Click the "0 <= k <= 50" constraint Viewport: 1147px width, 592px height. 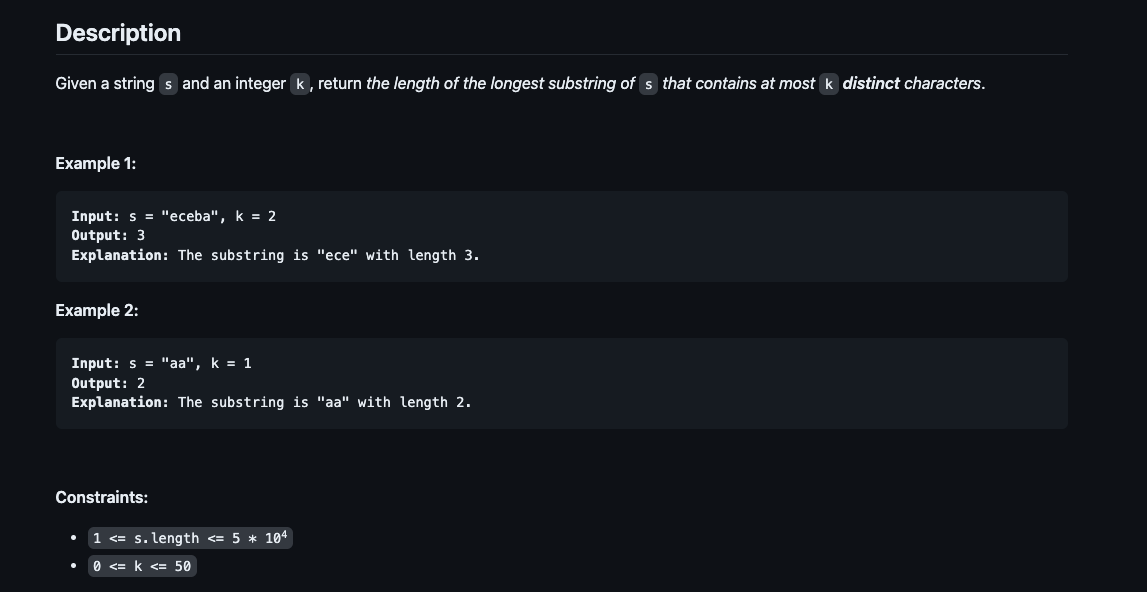[141, 566]
